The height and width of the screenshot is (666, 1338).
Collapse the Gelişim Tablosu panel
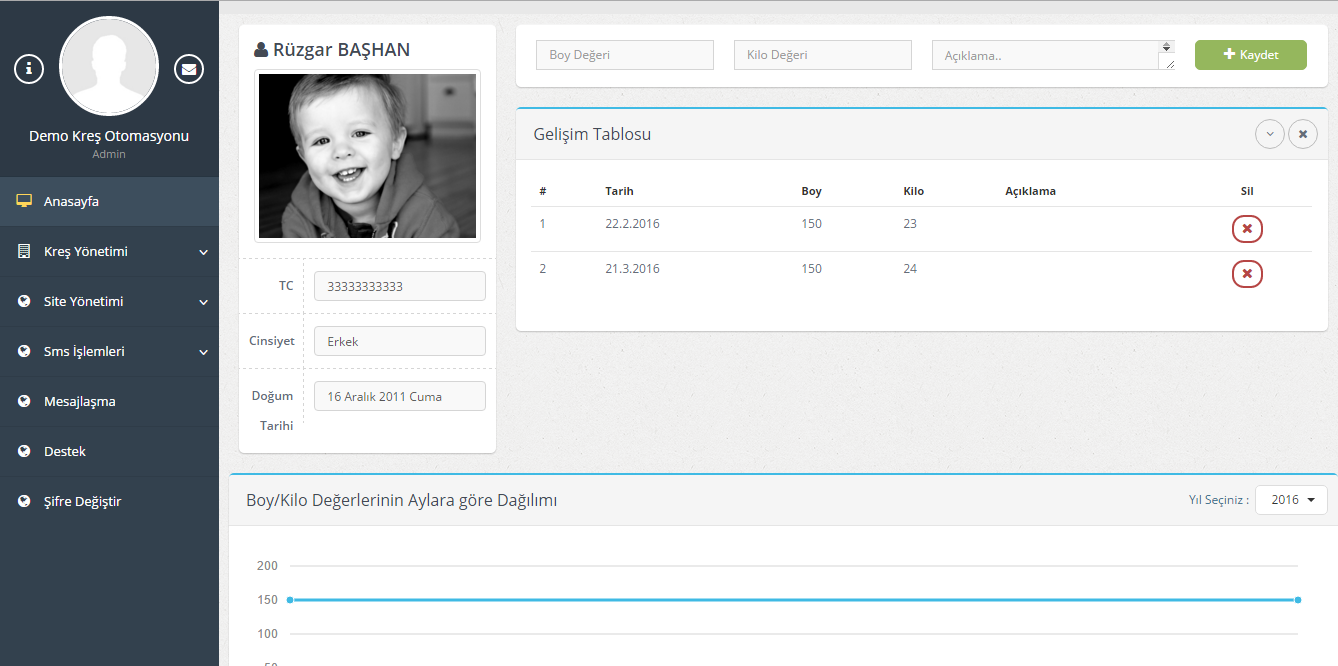(x=1269, y=134)
